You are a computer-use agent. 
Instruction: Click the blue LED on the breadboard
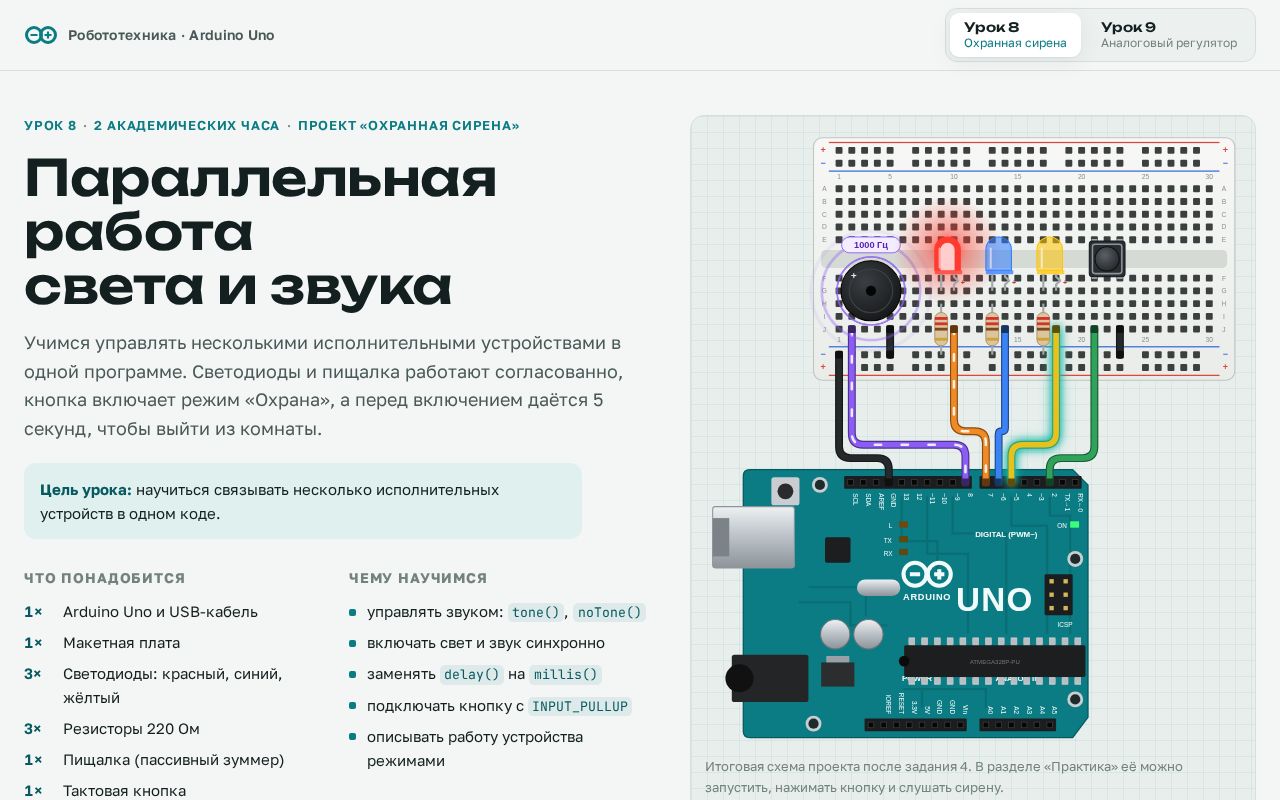[998, 256]
